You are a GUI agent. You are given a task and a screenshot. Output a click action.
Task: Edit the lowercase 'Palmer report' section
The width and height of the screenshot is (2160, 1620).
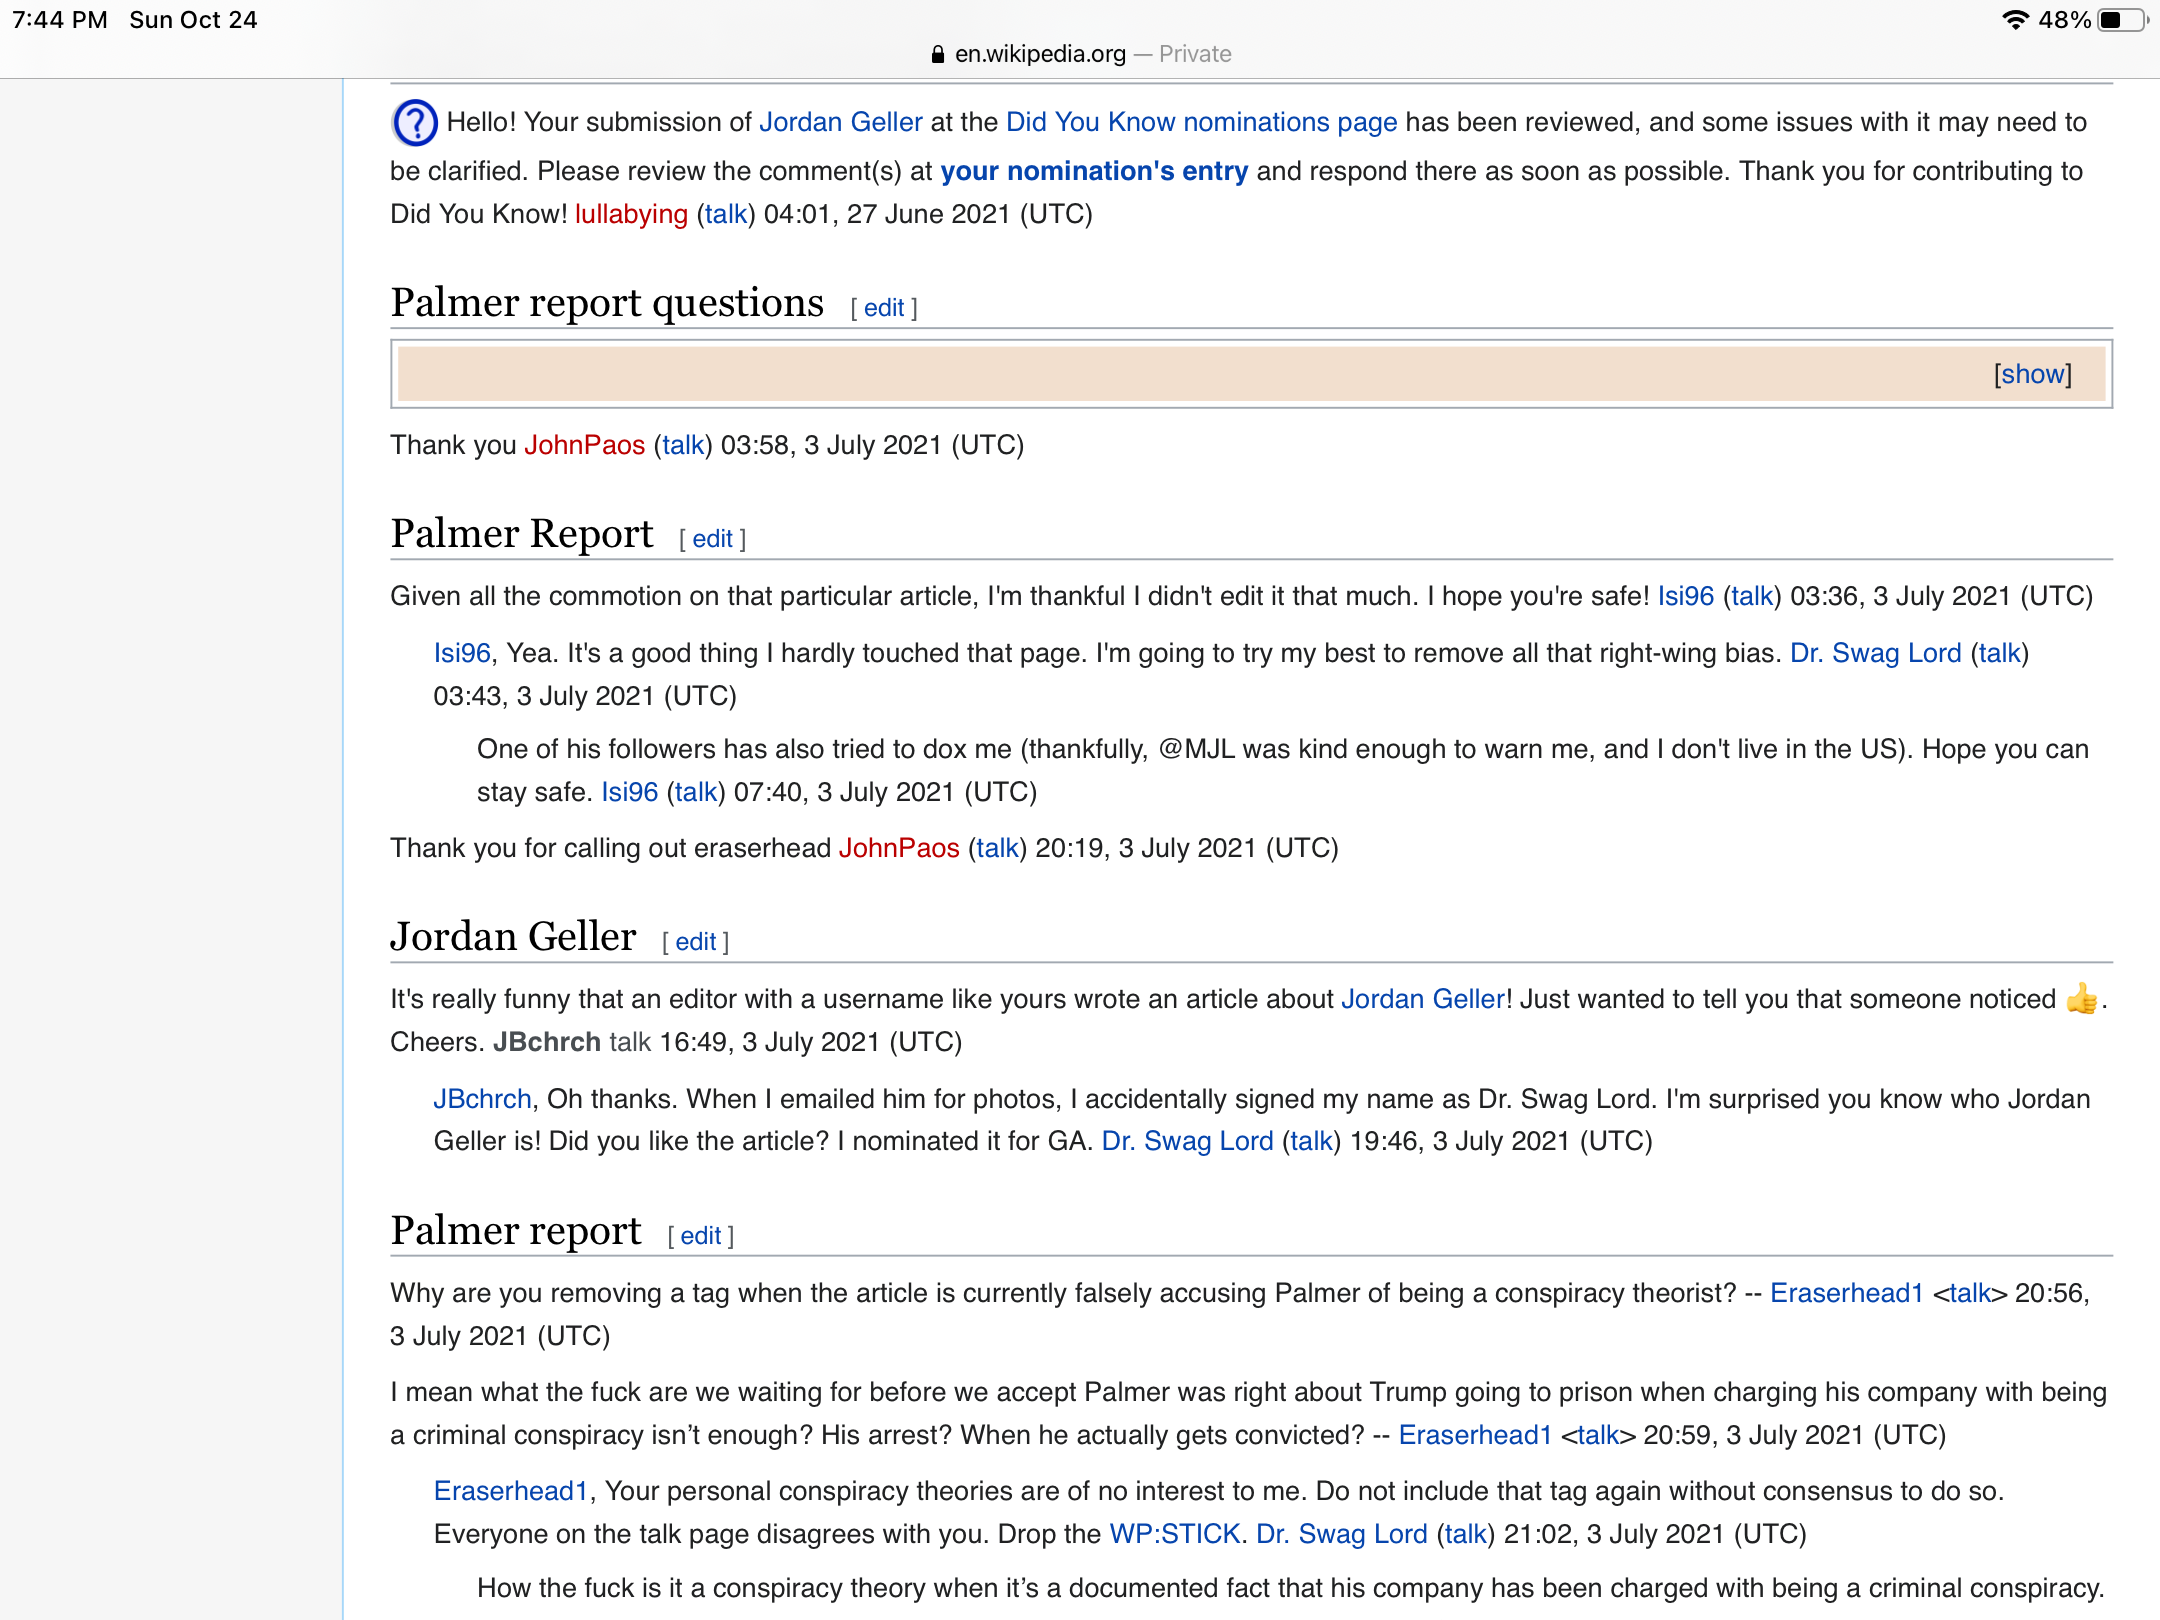pyautogui.click(x=700, y=1236)
